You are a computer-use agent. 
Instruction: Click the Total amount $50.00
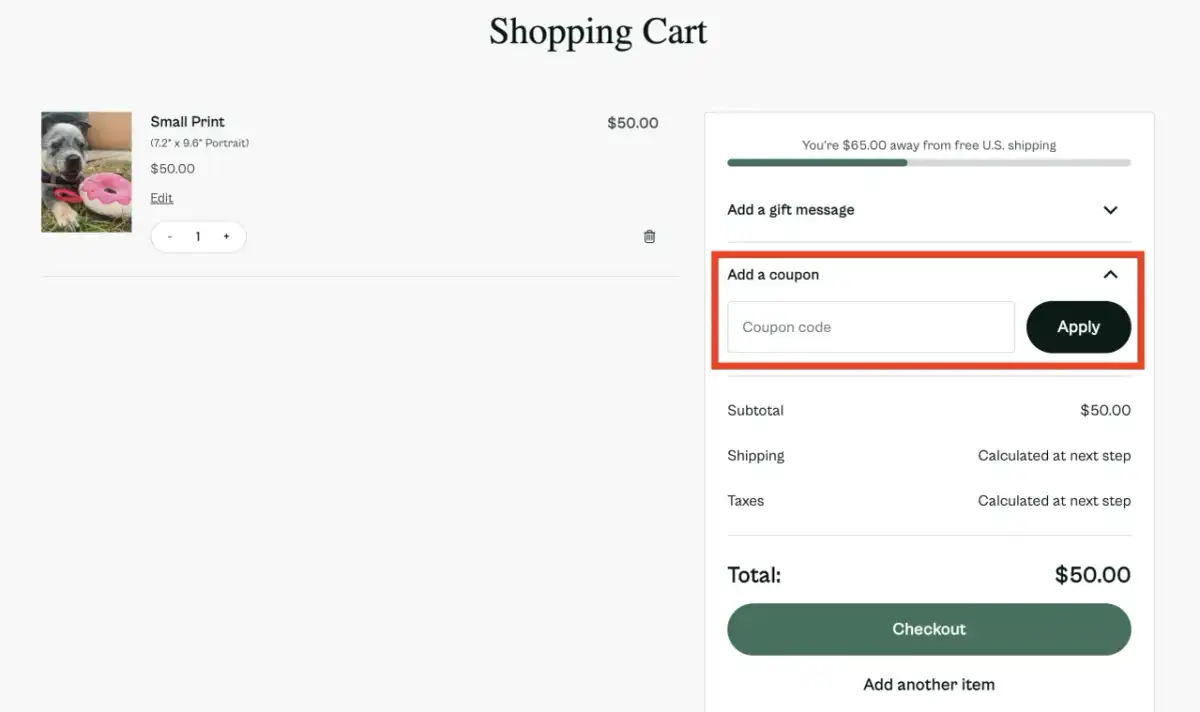pos(1093,575)
